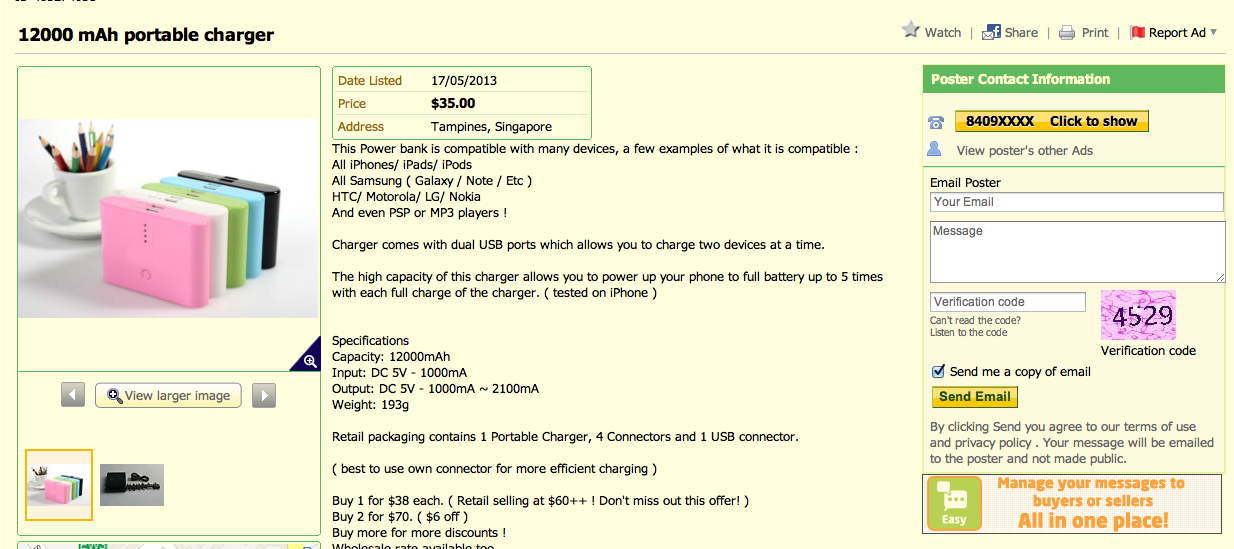This screenshot has height=549, width=1234.
Task: Click the printer icon beside Print
Action: 1067,32
